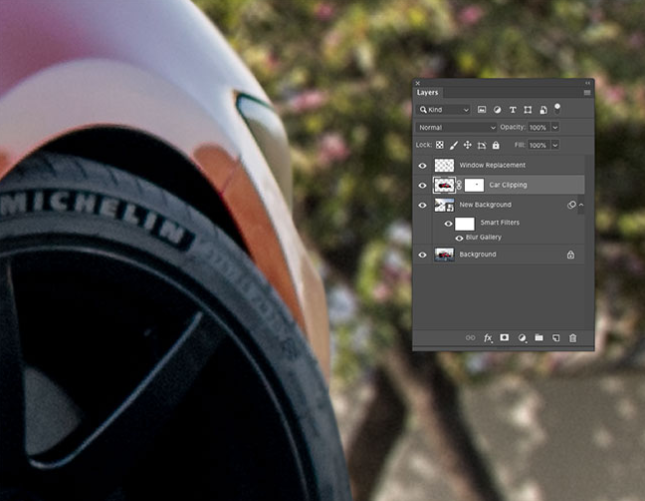Select the Window Replacement layer thumbnail
This screenshot has height=501, width=645.
click(444, 165)
